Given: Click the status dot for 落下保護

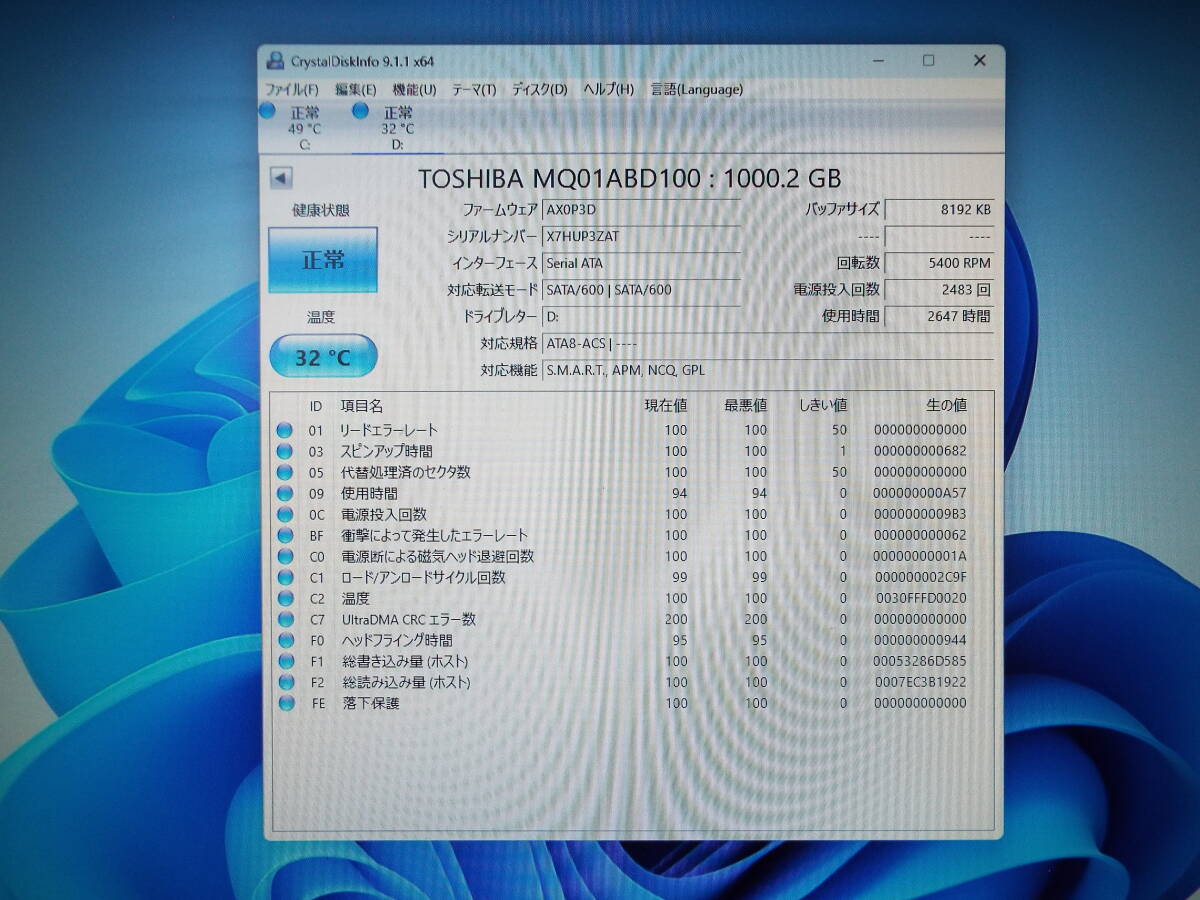Looking at the screenshot, I should point(287,703).
